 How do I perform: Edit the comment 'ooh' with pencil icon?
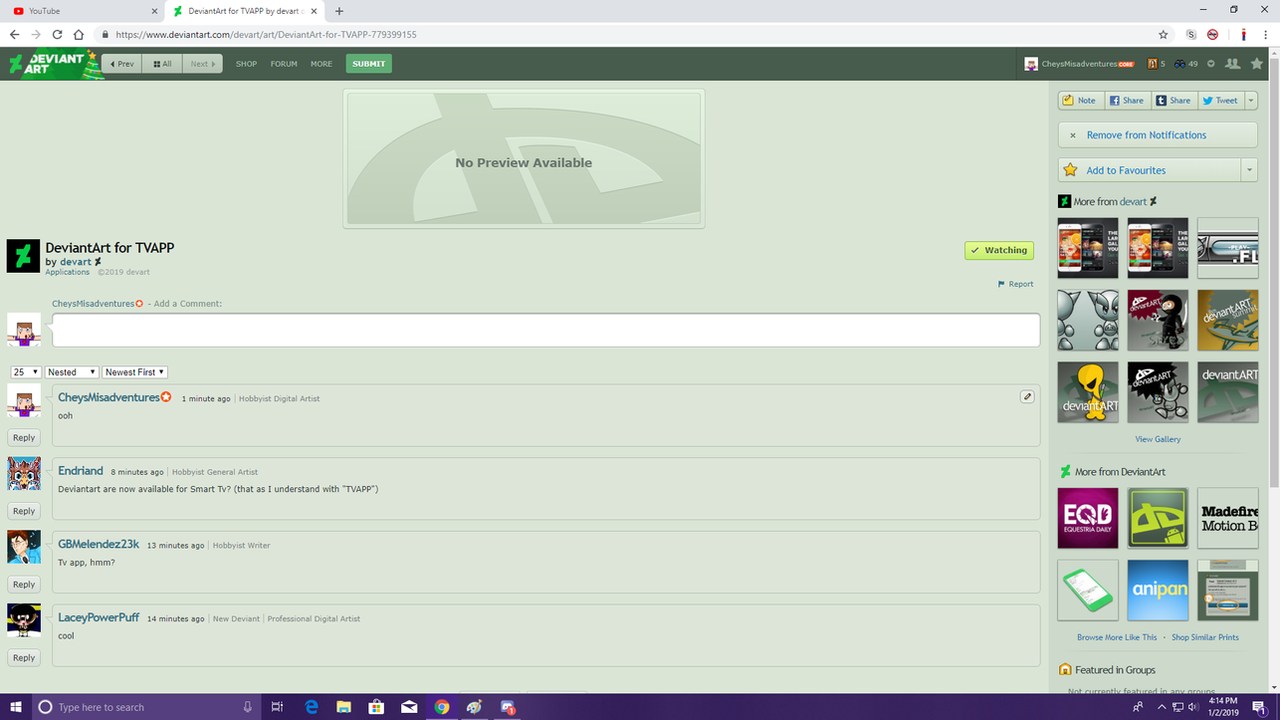click(1027, 396)
